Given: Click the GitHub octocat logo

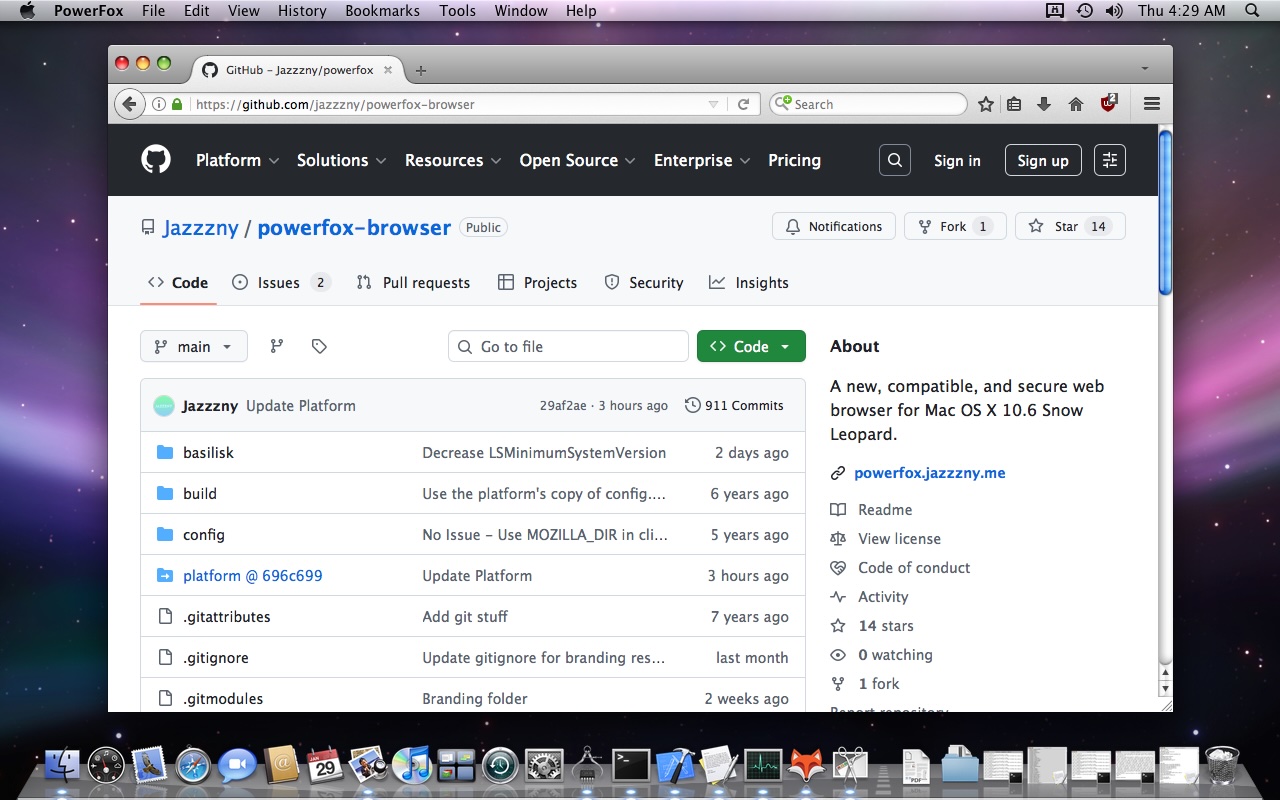Looking at the screenshot, I should point(155,159).
